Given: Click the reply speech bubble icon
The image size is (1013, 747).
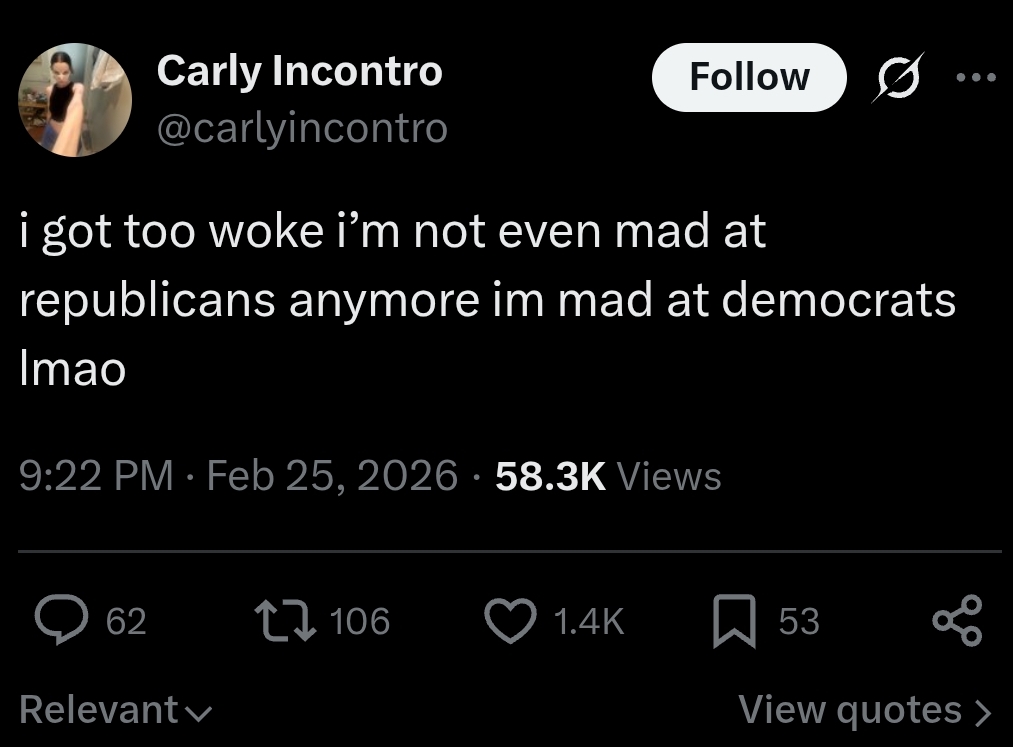Looking at the screenshot, I should pyautogui.click(x=66, y=621).
